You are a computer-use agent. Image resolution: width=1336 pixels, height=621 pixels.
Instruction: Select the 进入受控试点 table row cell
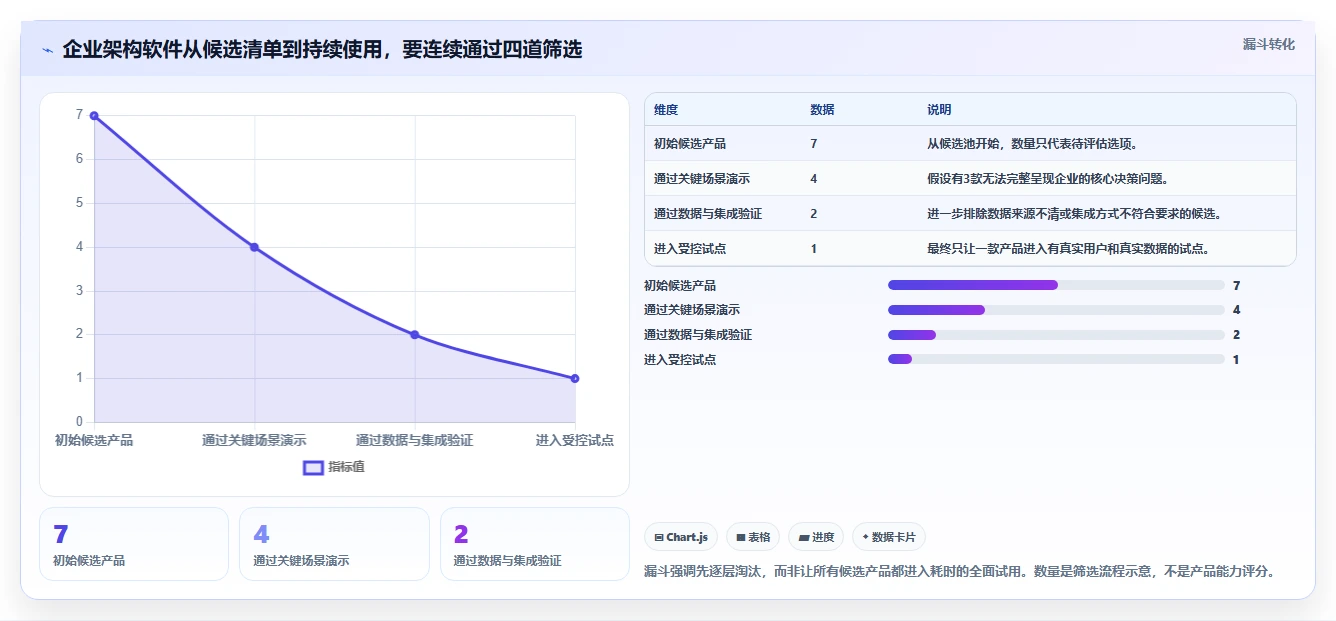coord(690,249)
